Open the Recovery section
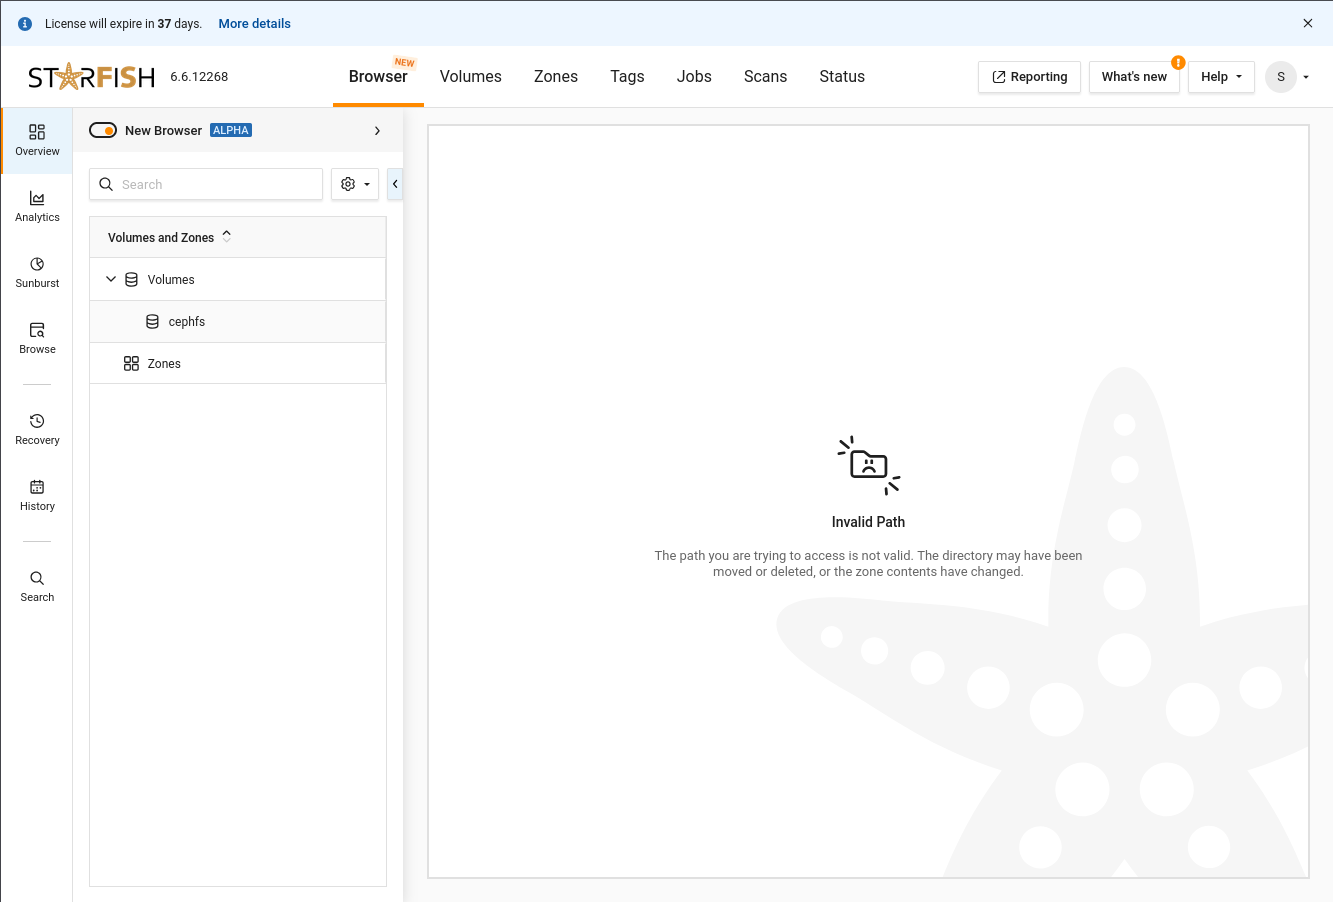 click(37, 429)
